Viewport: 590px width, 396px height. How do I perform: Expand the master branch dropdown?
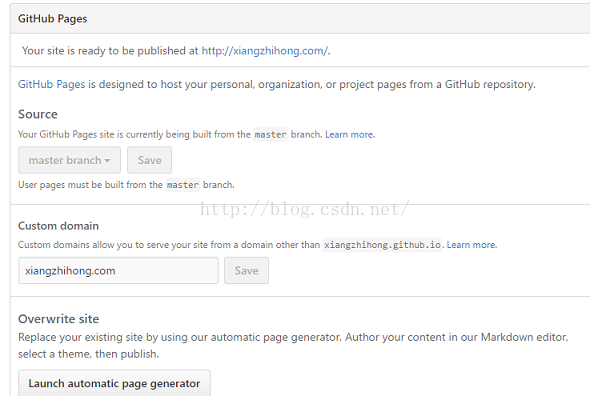point(70,160)
